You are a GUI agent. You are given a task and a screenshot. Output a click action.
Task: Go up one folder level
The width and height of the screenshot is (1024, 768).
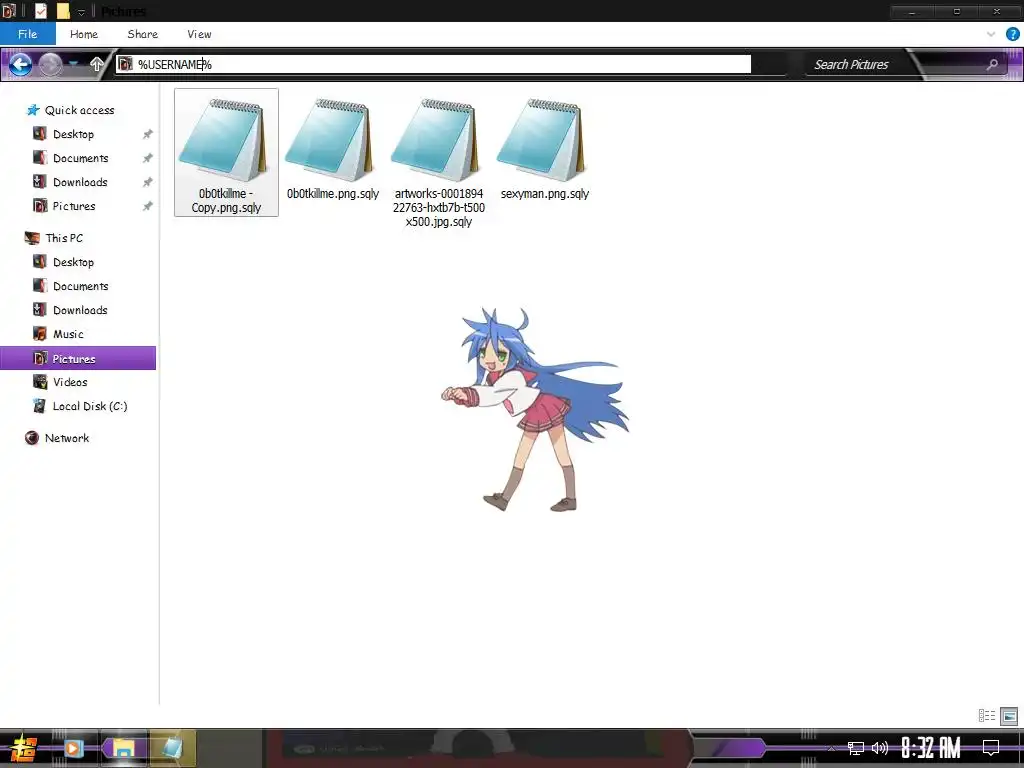pyautogui.click(x=97, y=64)
